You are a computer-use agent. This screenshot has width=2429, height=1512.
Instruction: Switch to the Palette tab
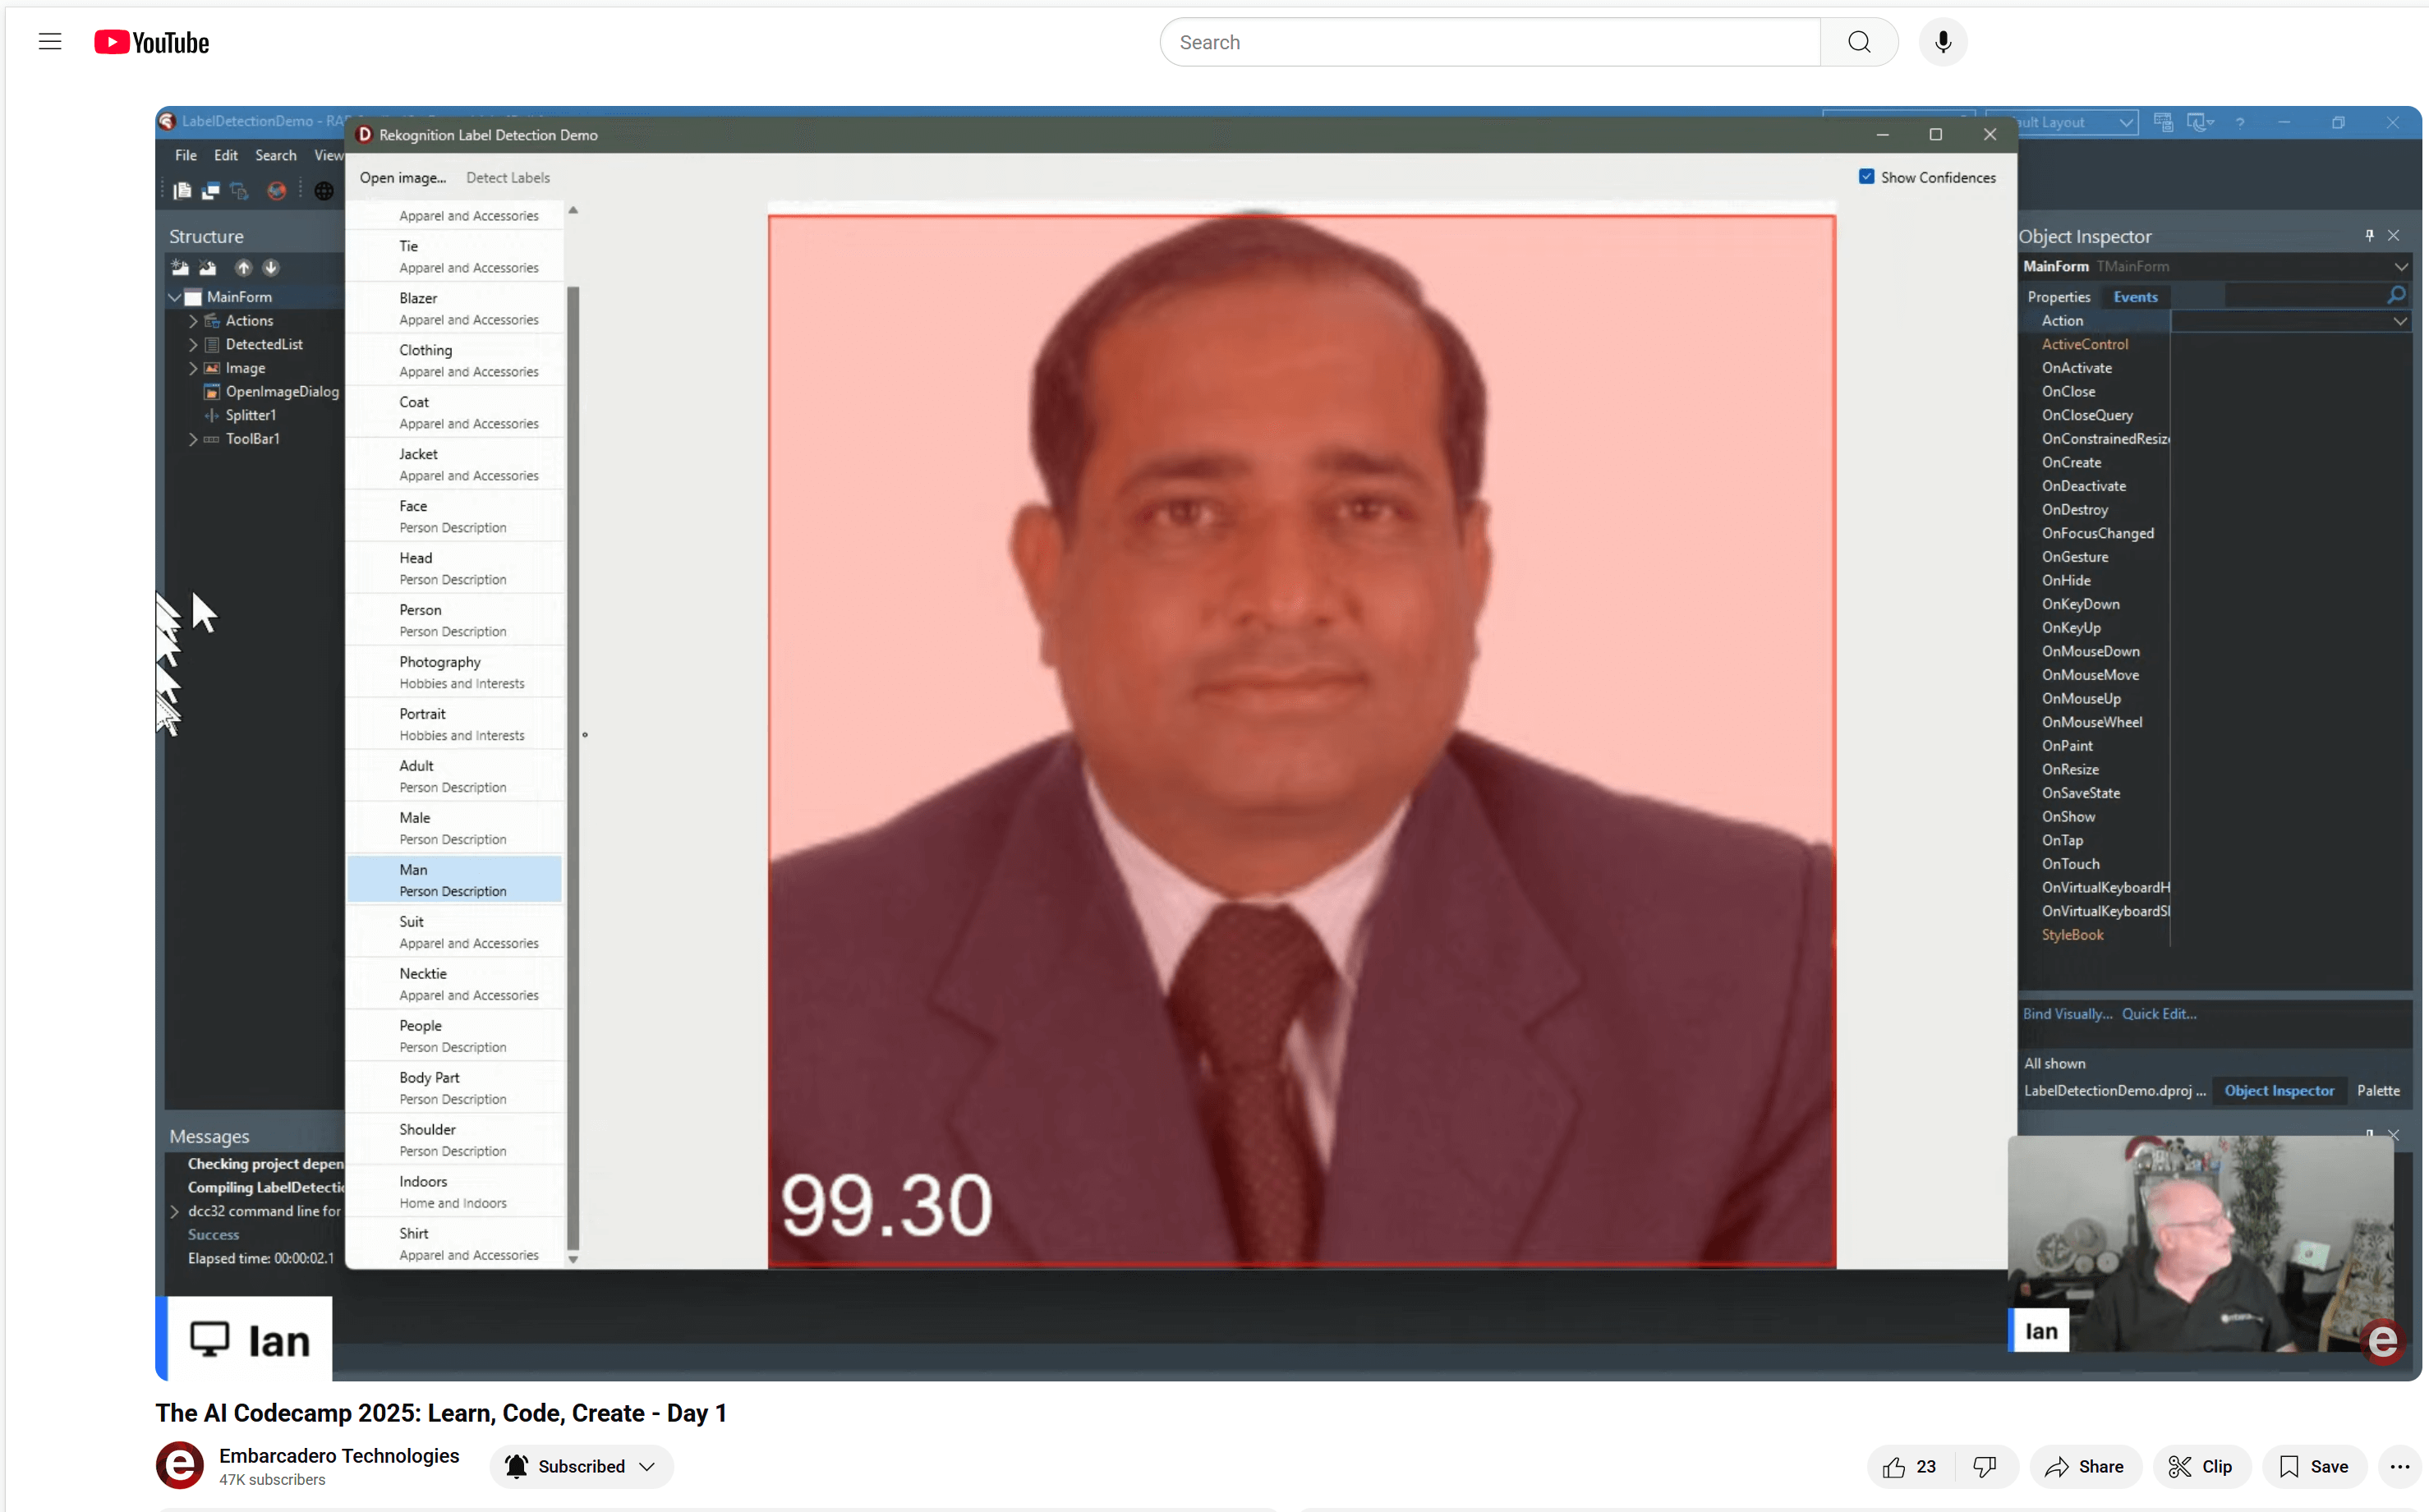point(2377,1090)
